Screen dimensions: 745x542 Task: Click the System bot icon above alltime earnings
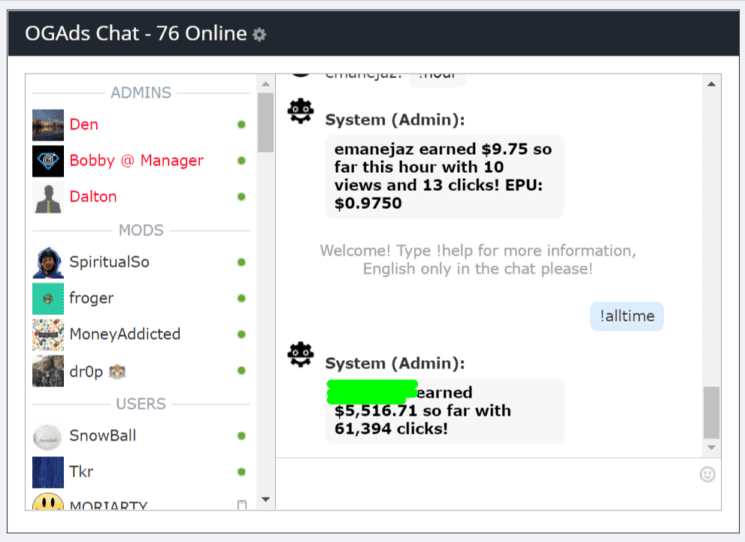point(301,355)
